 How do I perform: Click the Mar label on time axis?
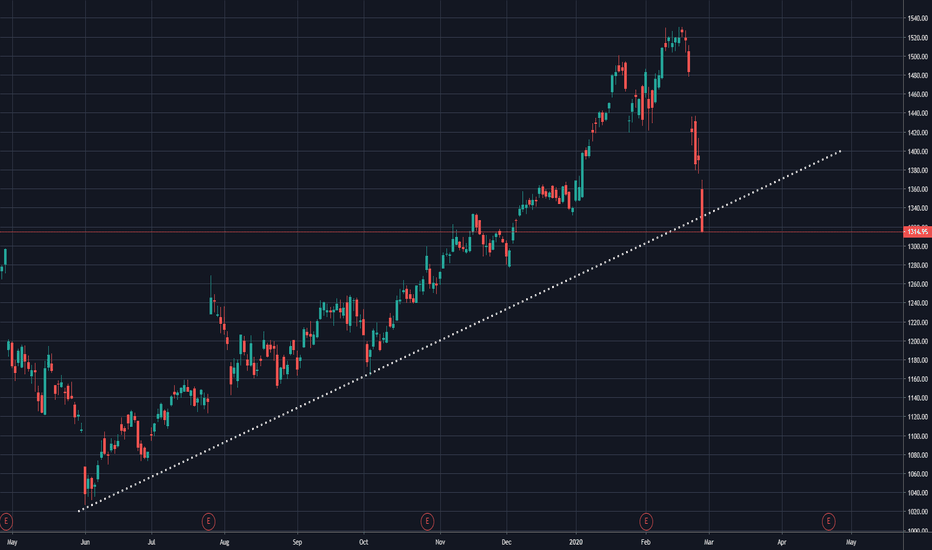coord(709,542)
